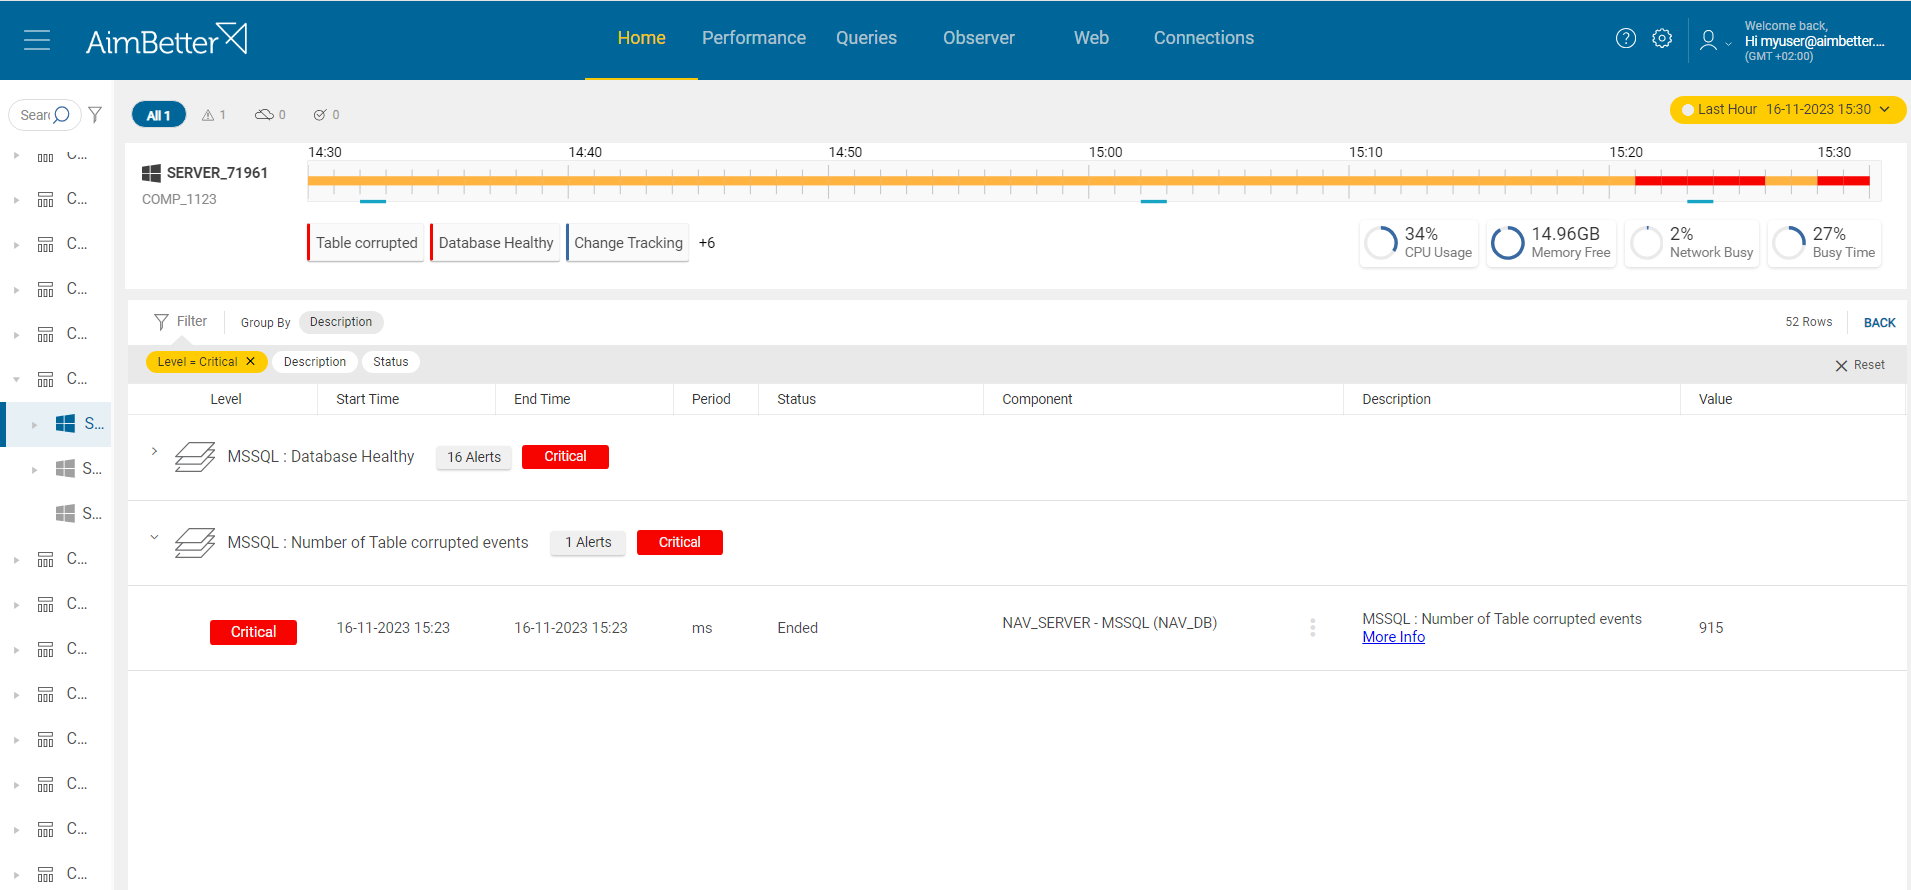Switch to the Performance tab
This screenshot has height=890, width=1911.
pyautogui.click(x=753, y=38)
